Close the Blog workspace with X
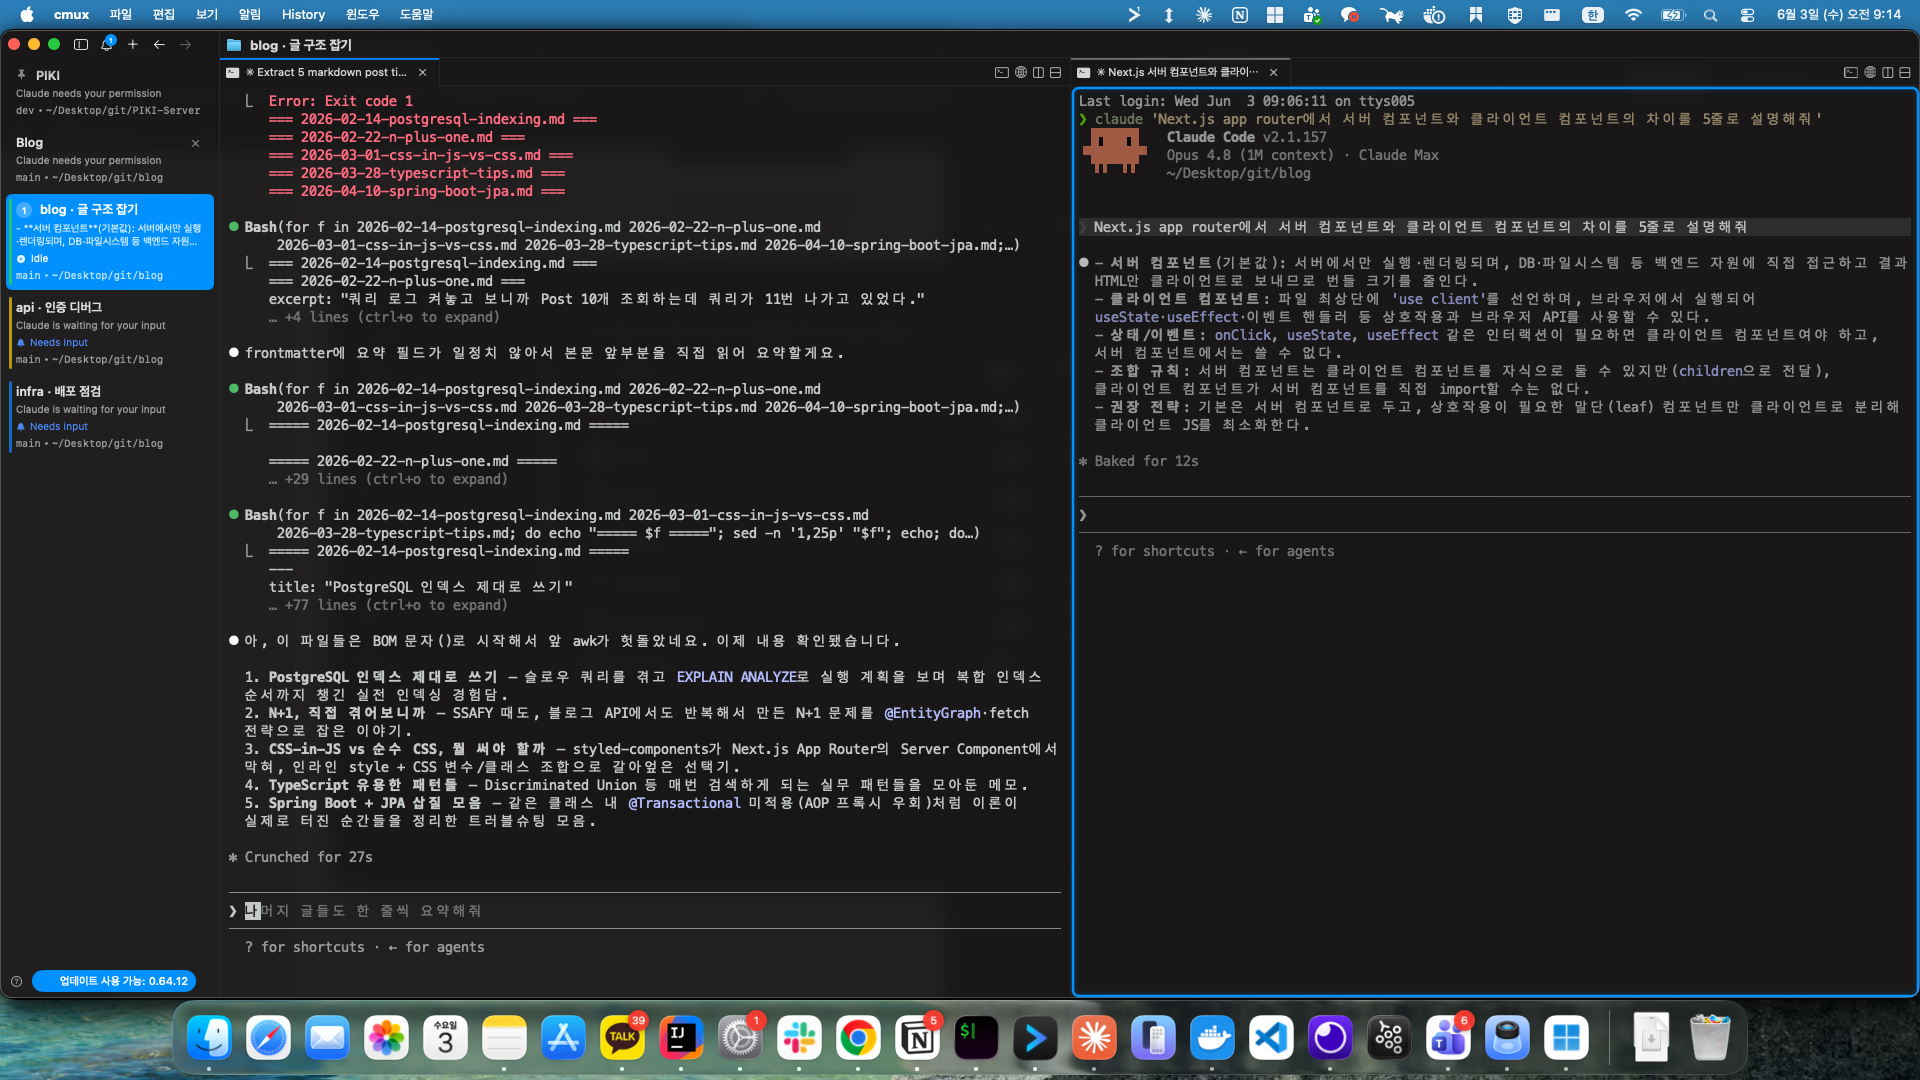 [x=196, y=143]
